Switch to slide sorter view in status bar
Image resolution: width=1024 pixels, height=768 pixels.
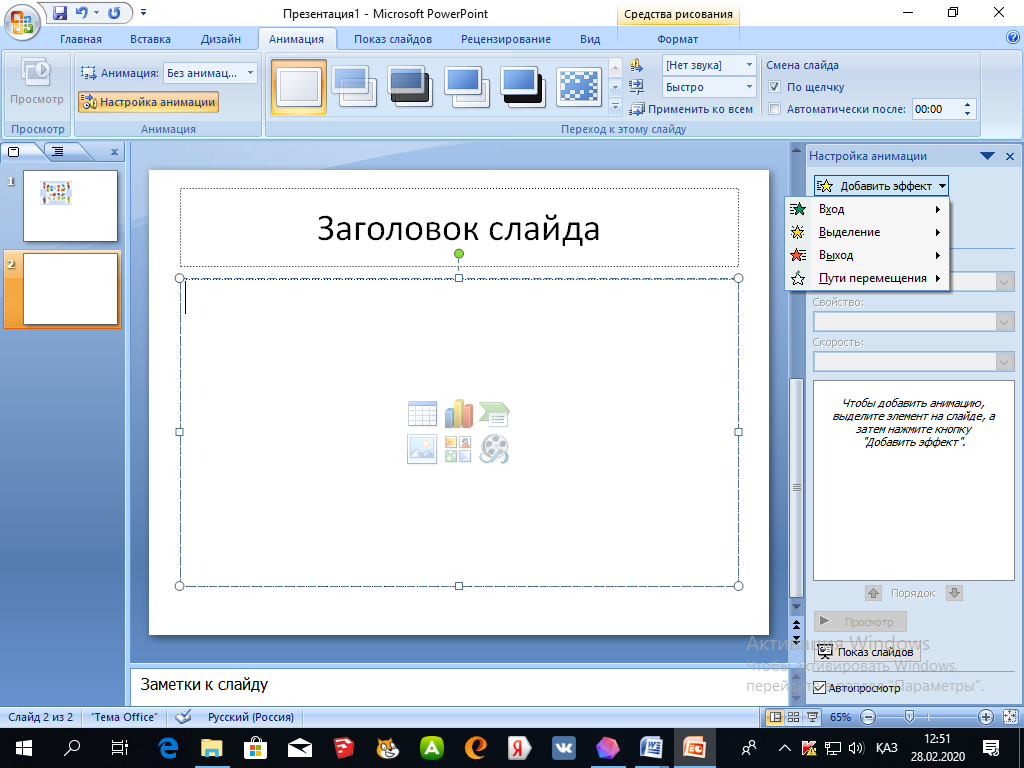[793, 717]
